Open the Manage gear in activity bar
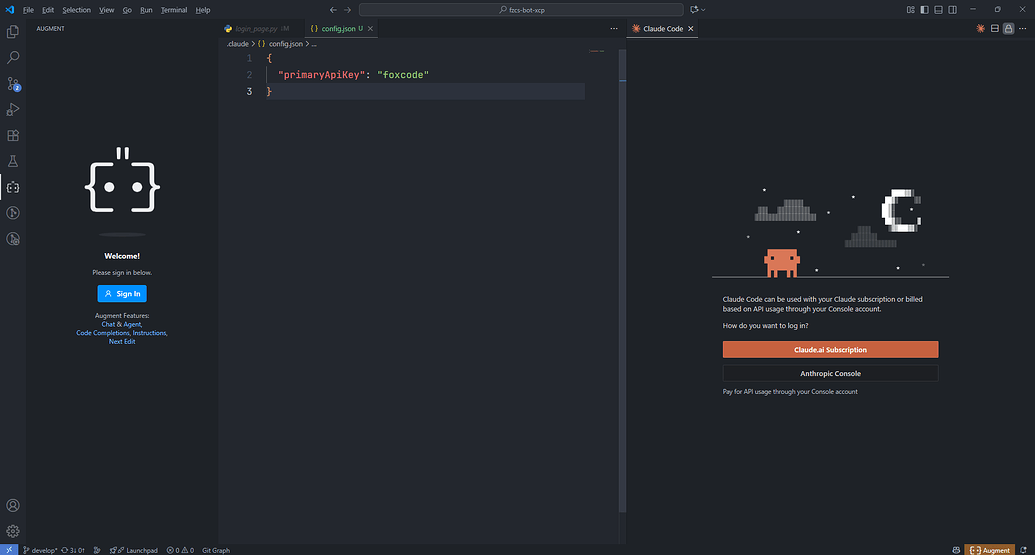 [x=13, y=531]
